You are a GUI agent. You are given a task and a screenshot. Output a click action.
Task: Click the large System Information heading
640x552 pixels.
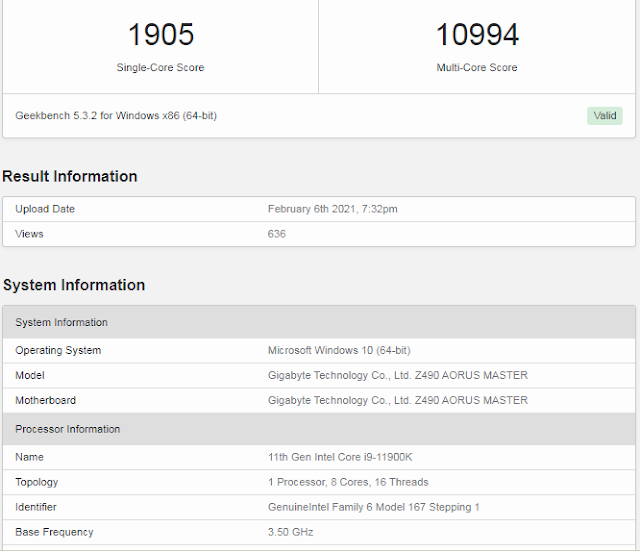[74, 285]
